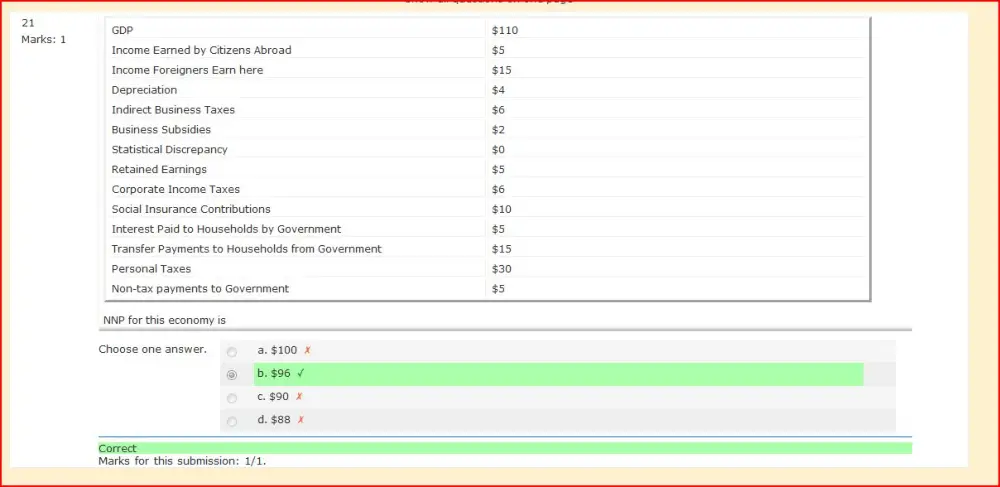1000x487 pixels.
Task: Click the Depreciation row label
Action: (x=144, y=90)
